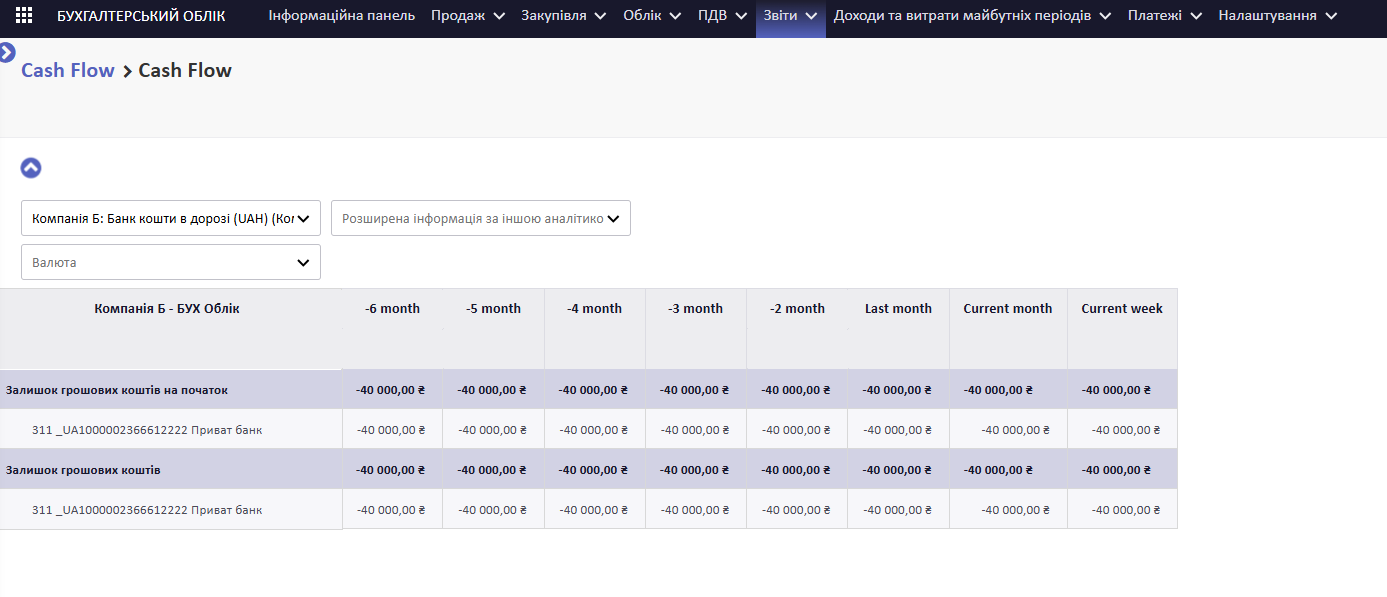Open Доходи та витрати майбутніх періодів menu

tap(973, 16)
